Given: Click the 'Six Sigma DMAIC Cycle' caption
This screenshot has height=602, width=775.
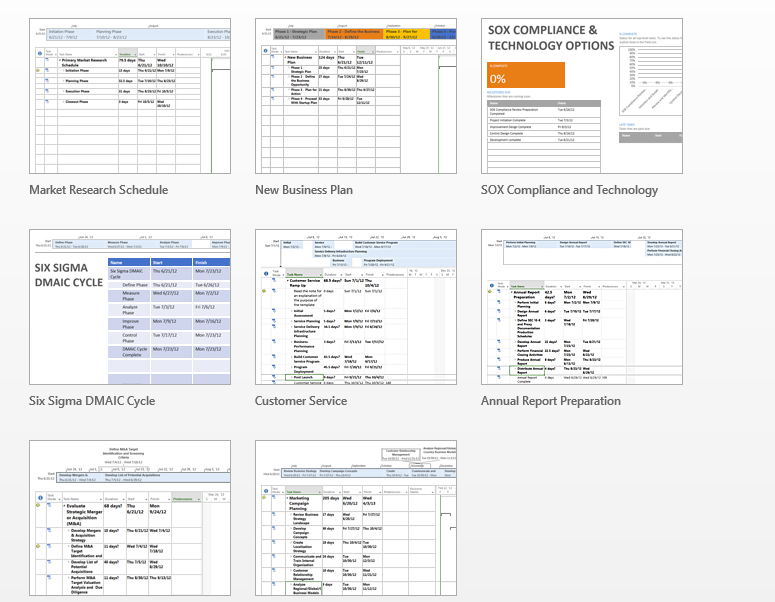Looking at the screenshot, I should [92, 401].
